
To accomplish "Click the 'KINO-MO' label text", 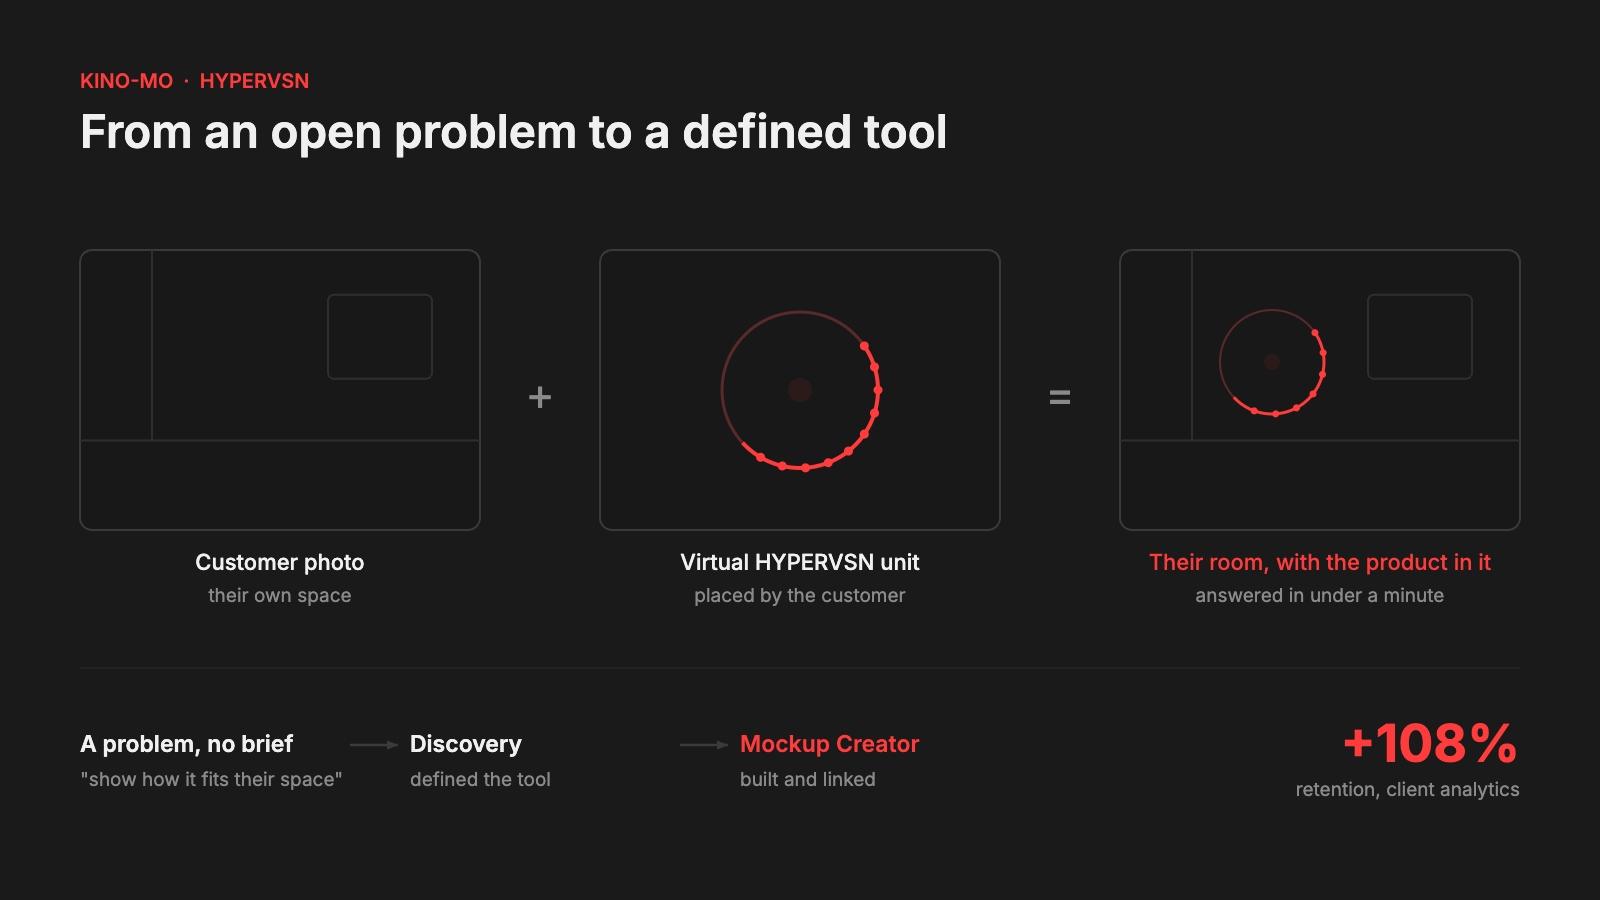I will point(126,81).
